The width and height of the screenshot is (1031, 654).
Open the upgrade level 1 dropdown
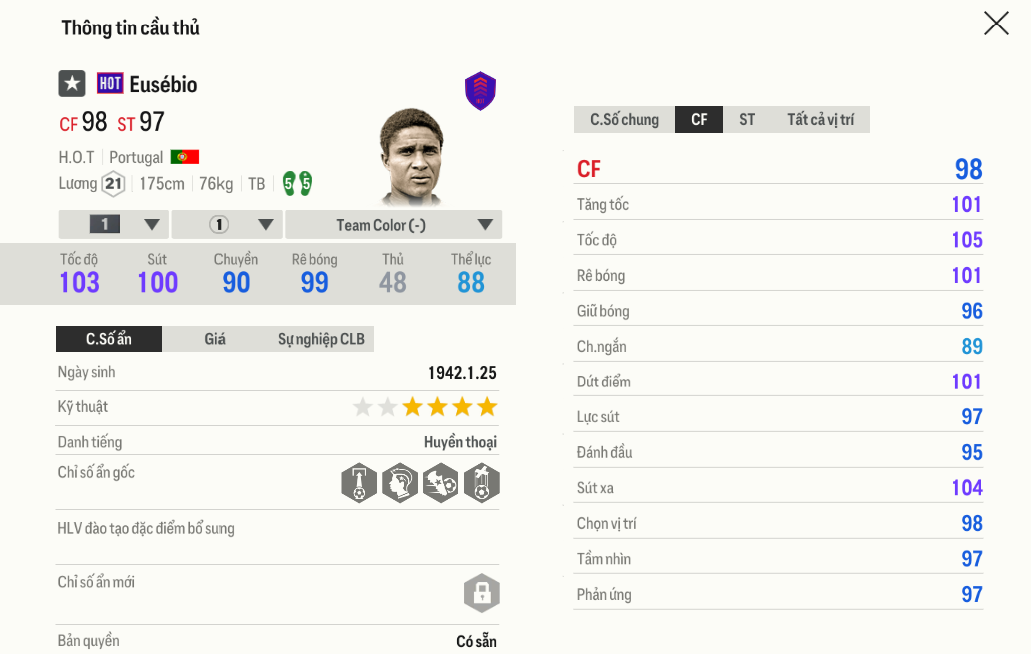click(x=114, y=225)
